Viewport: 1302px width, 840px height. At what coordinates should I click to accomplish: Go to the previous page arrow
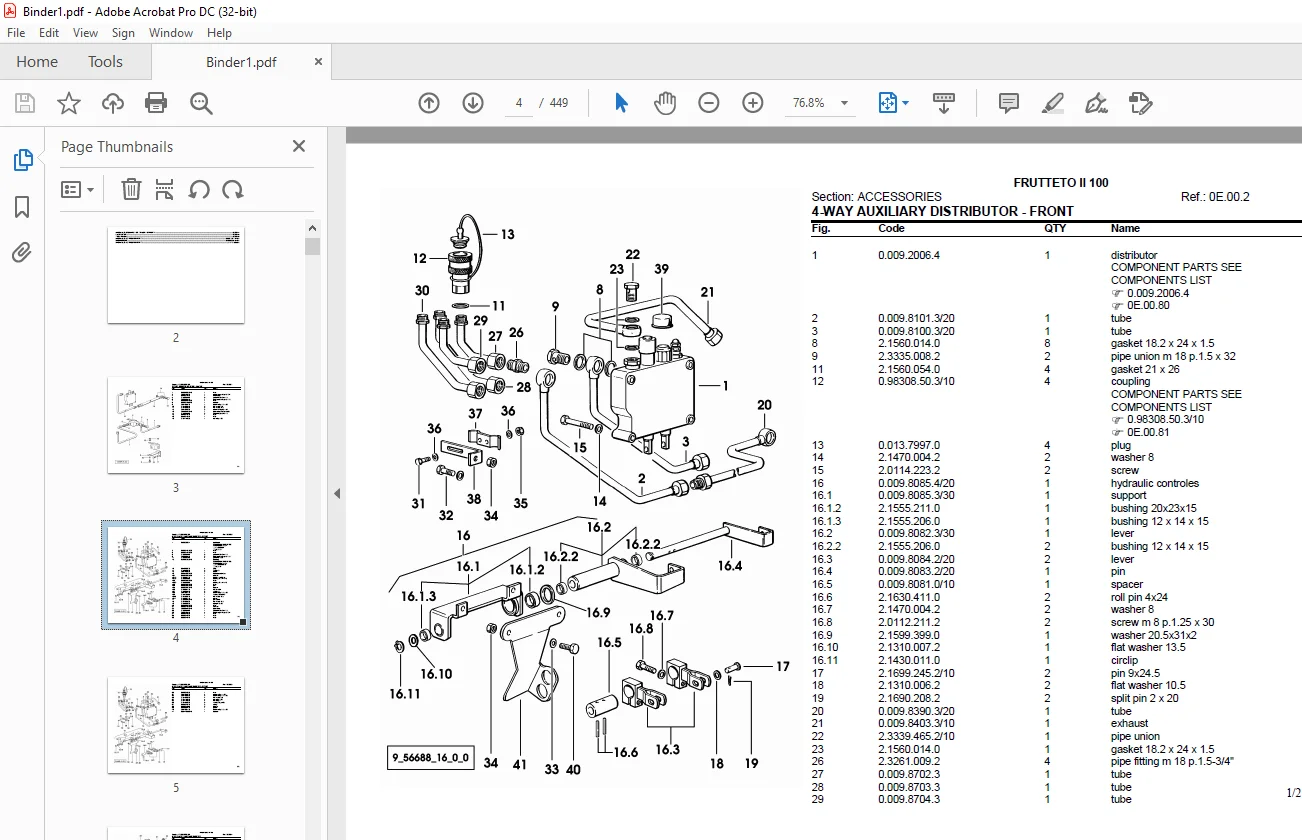pyautogui.click(x=429, y=103)
